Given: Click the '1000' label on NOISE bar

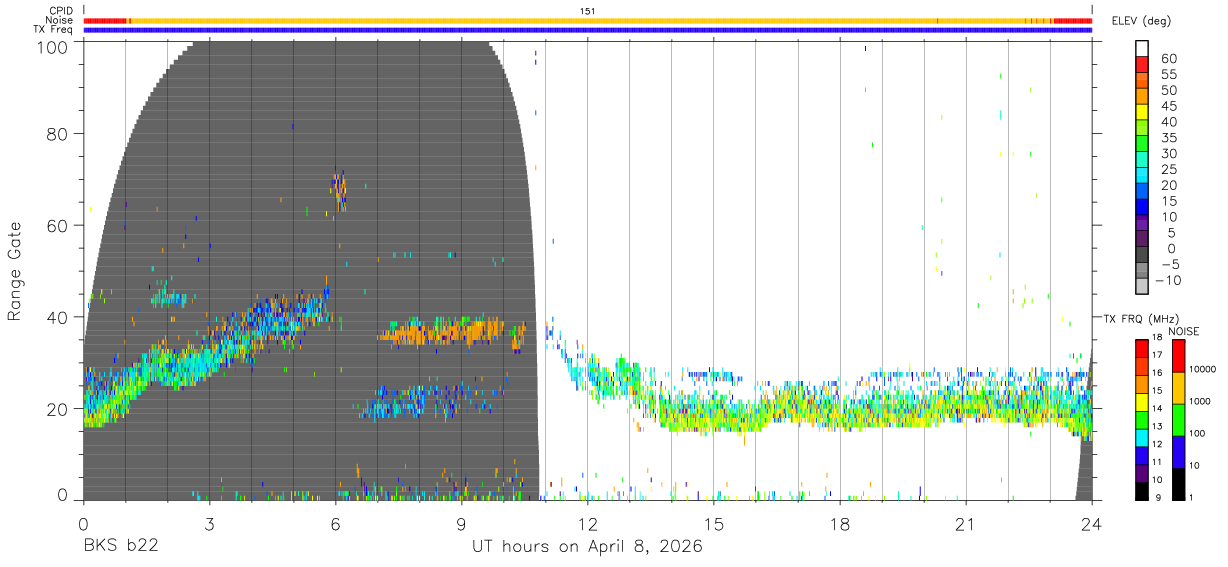Looking at the screenshot, I should [1198, 400].
